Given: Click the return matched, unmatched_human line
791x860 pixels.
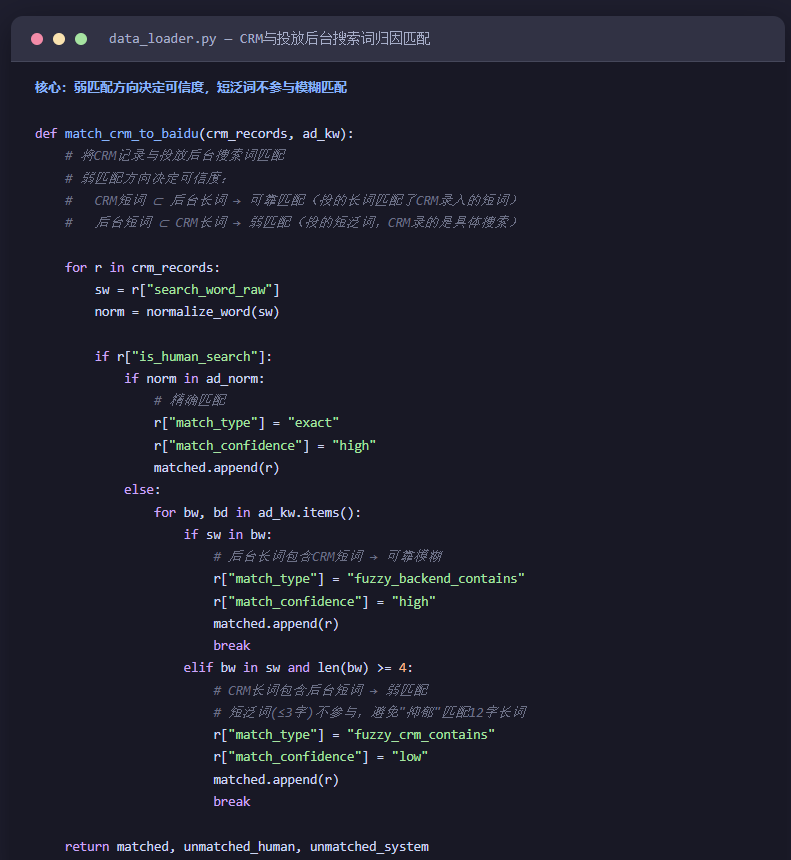Looking at the screenshot, I should [x=247, y=847].
